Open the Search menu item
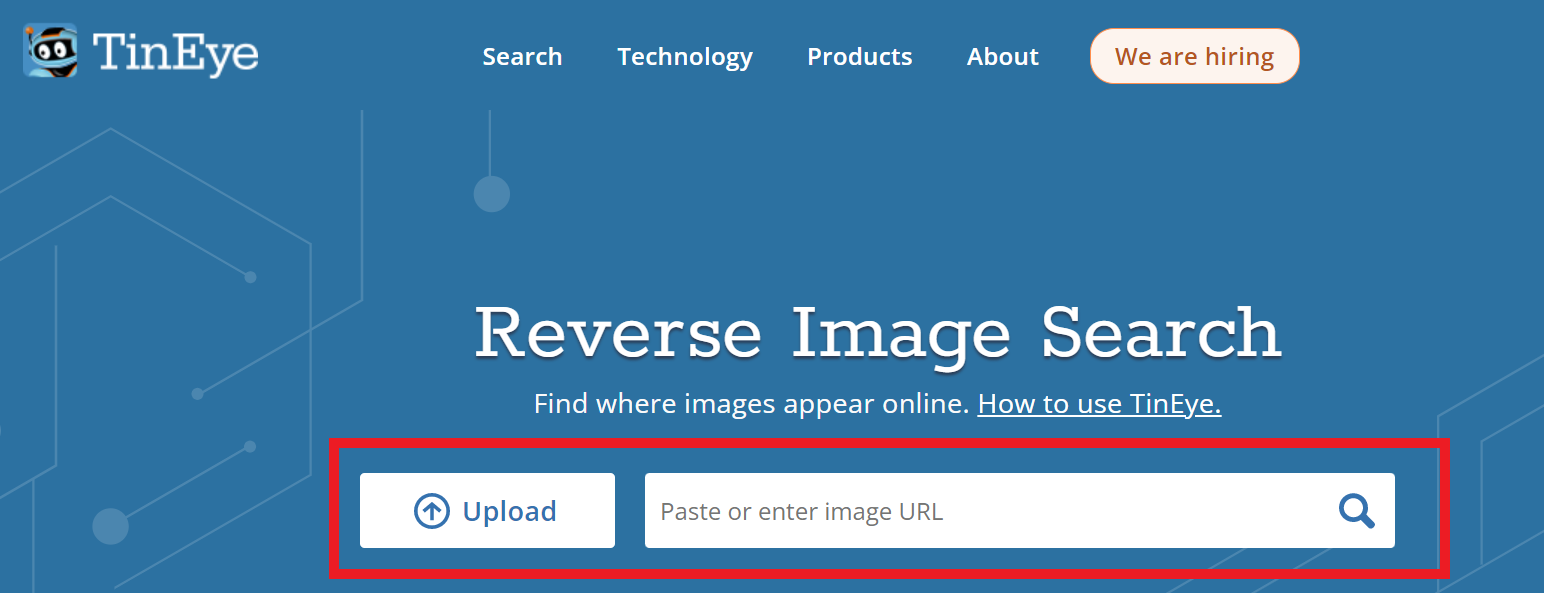 click(522, 57)
